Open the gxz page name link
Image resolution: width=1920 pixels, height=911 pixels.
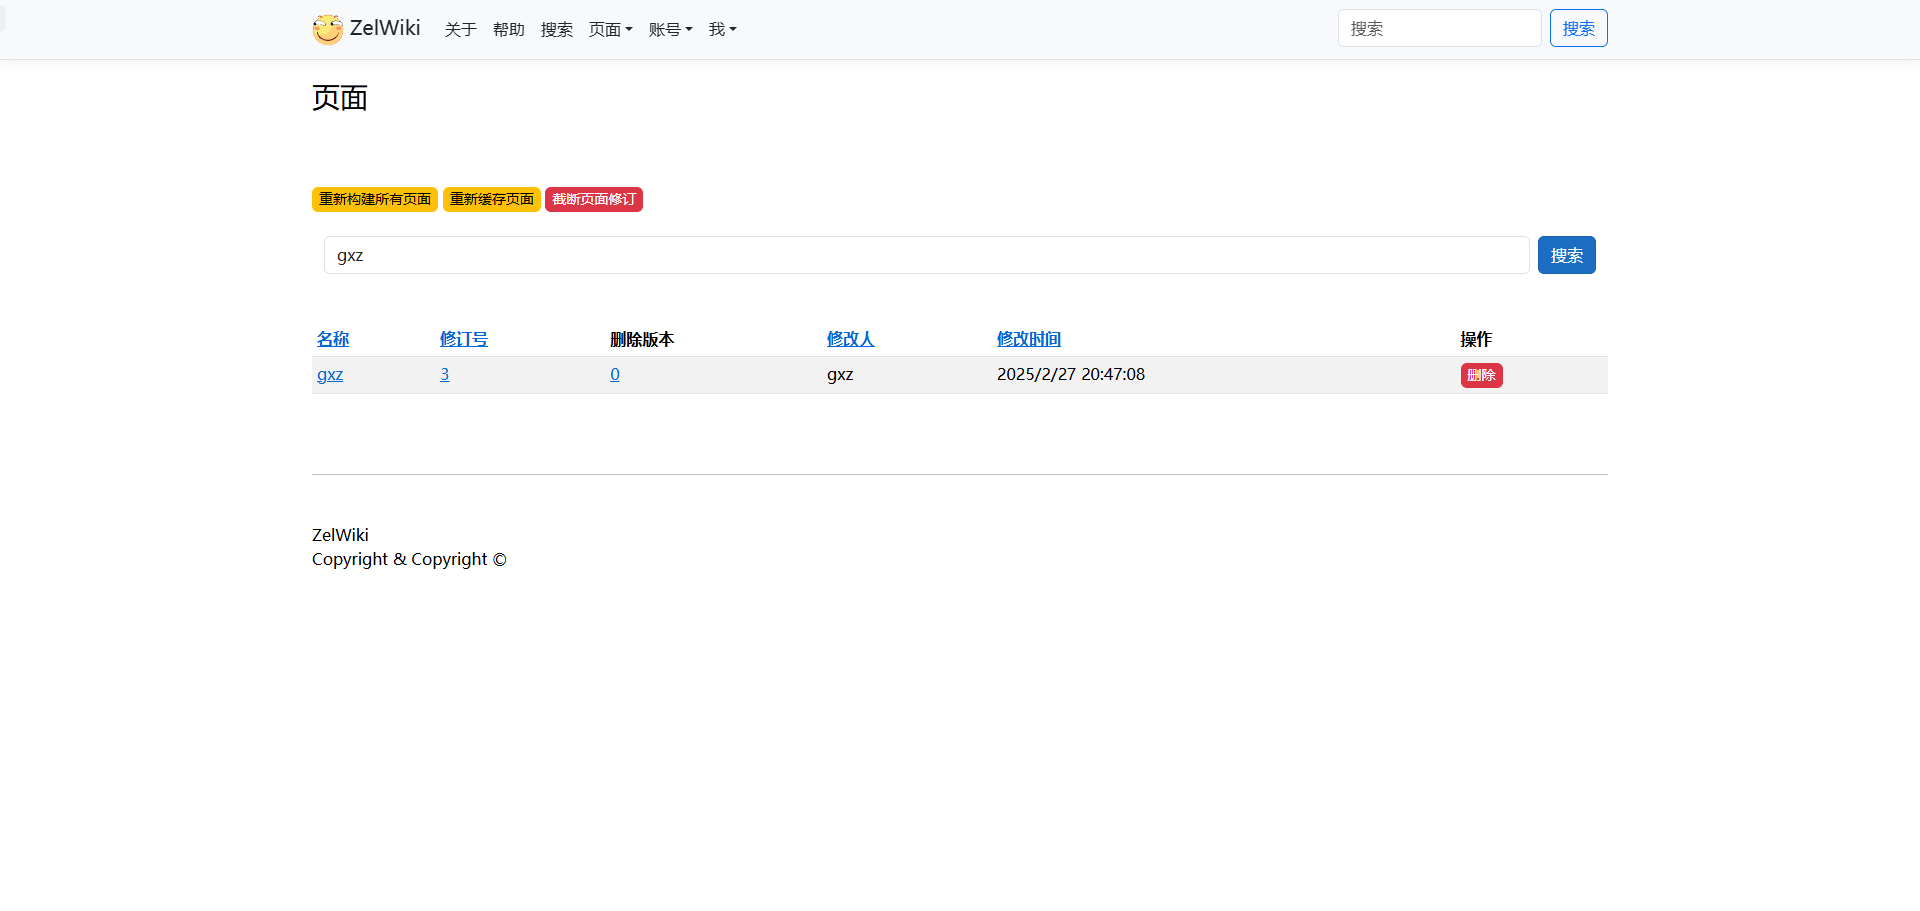330,375
